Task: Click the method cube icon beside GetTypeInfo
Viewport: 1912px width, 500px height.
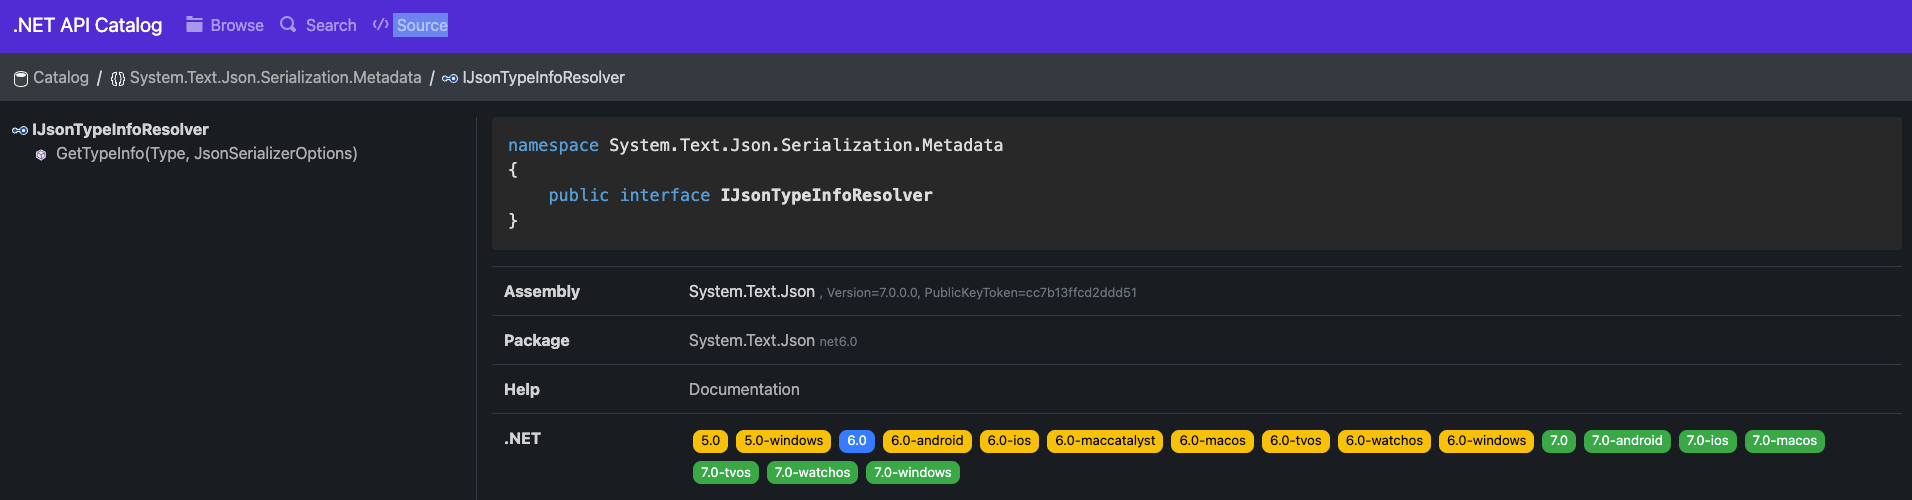Action: 41,154
